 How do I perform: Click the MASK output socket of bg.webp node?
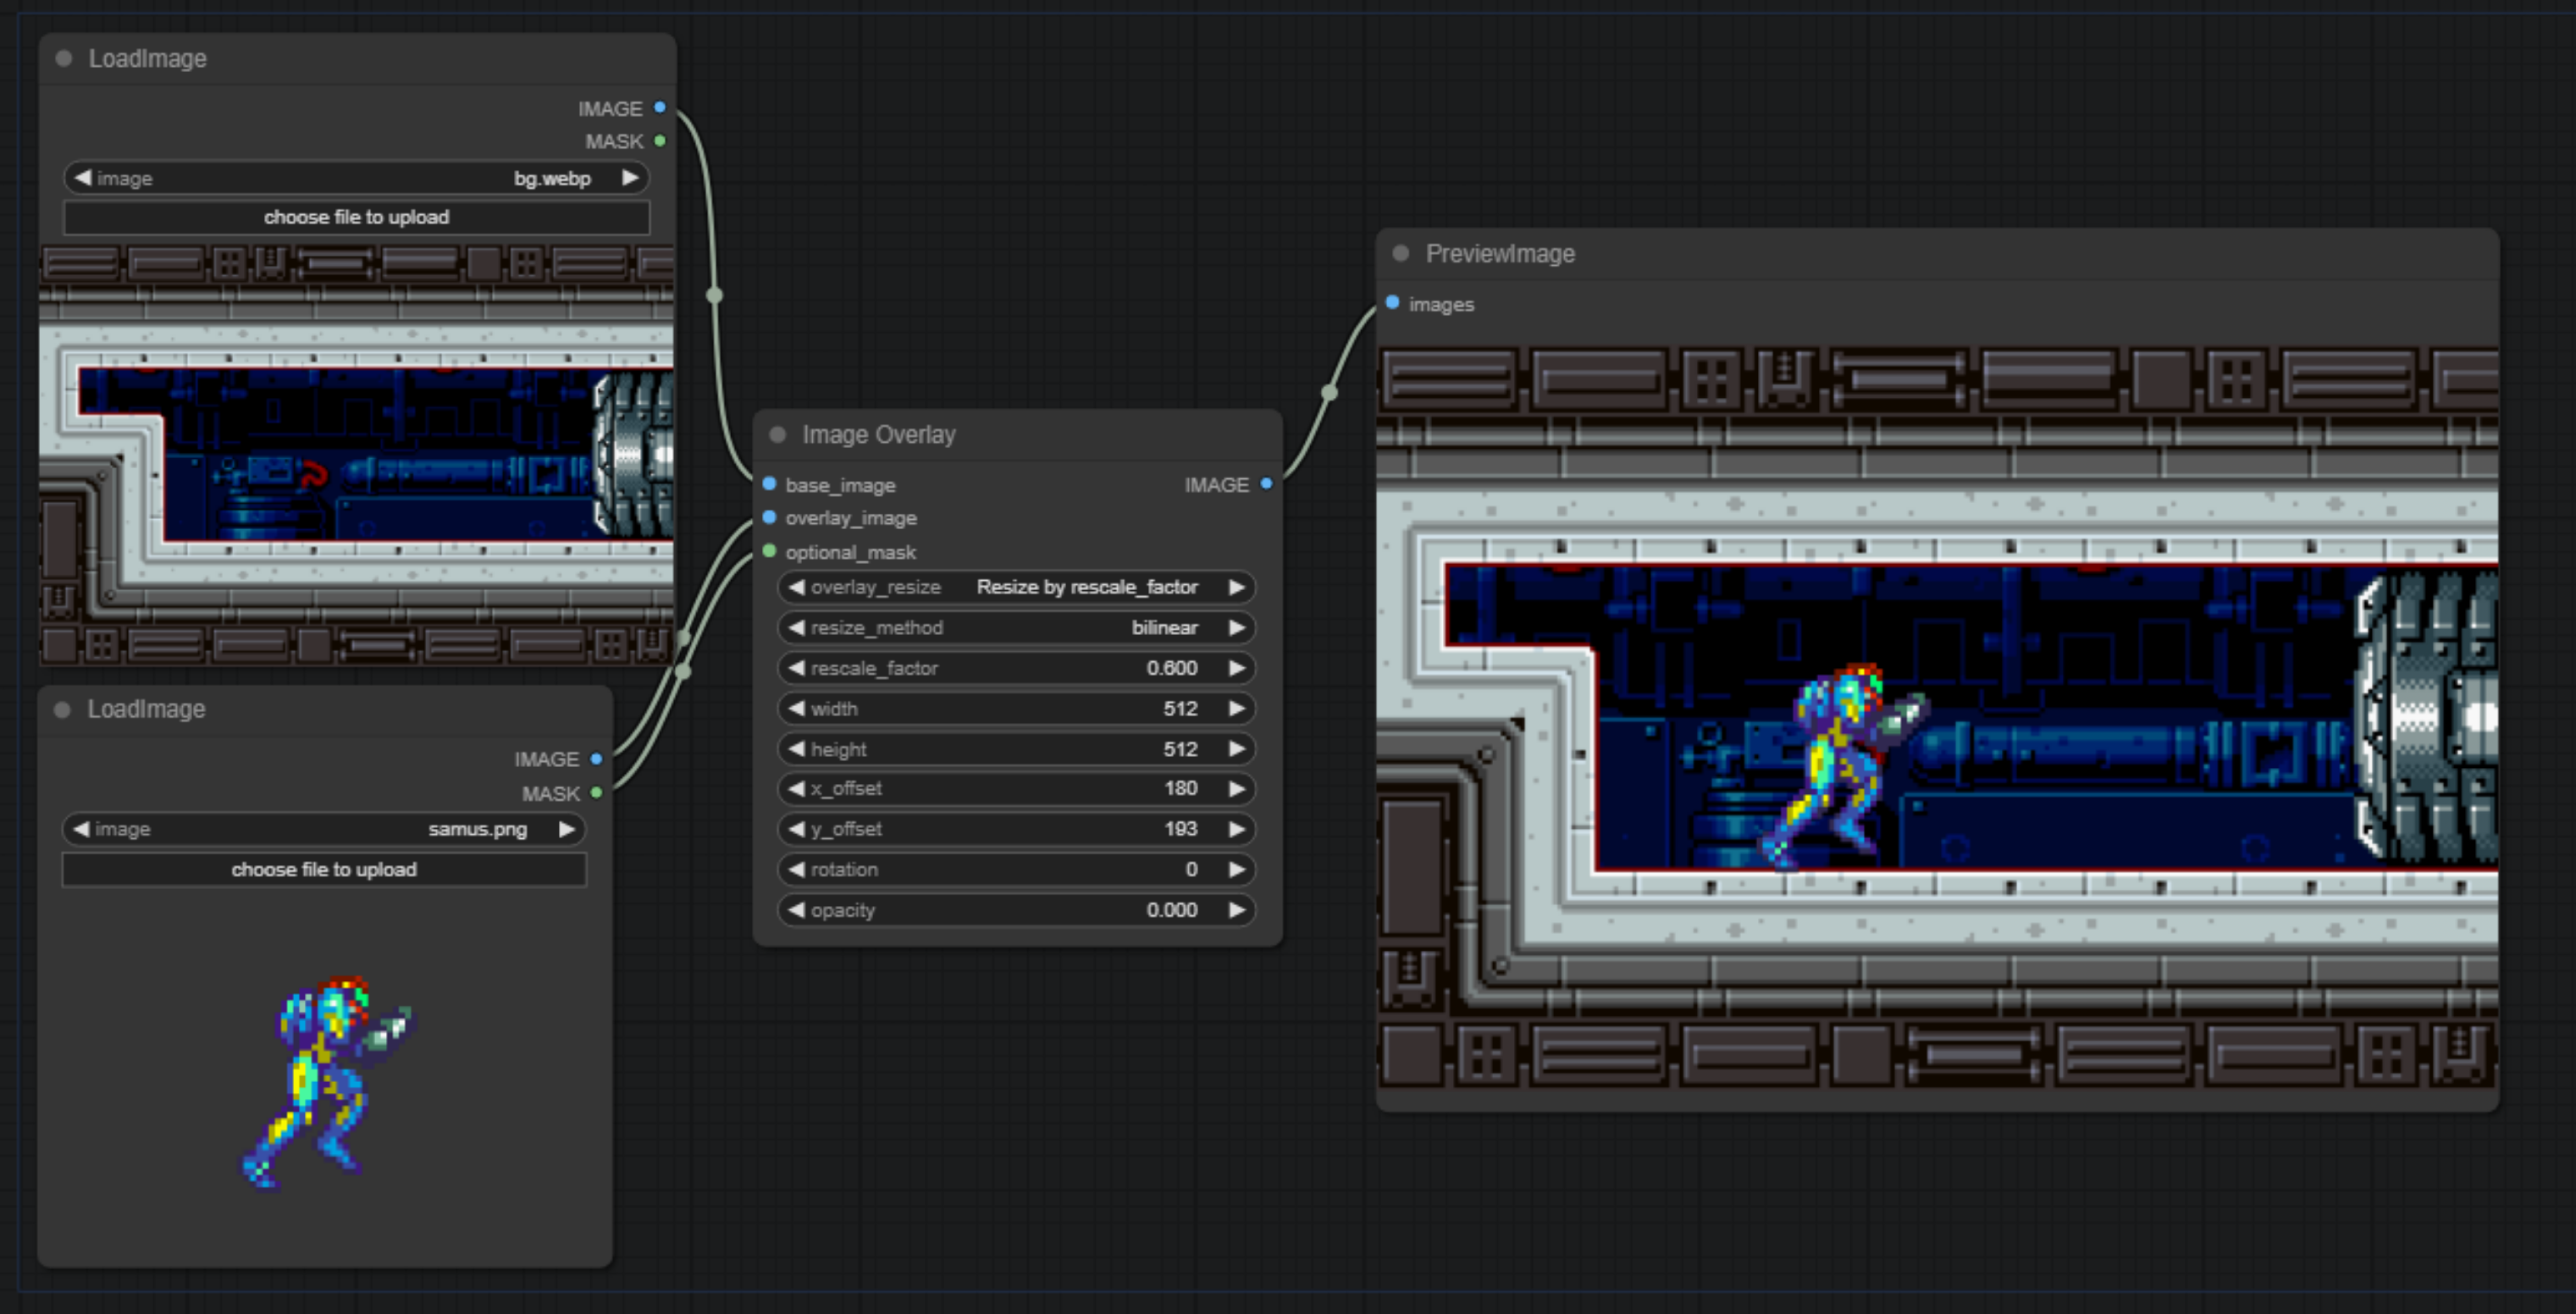(x=660, y=141)
